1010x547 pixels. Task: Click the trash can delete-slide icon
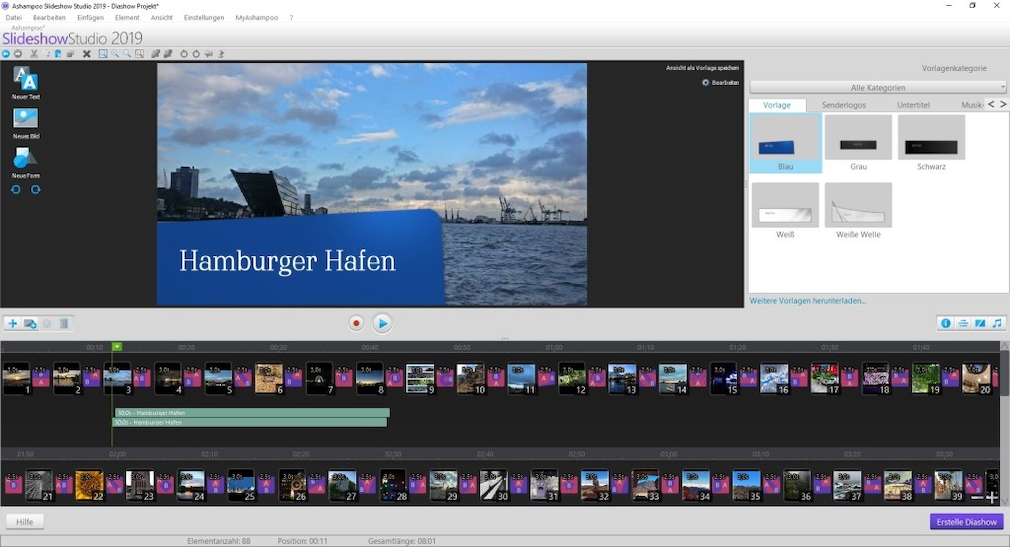pyautogui.click(x=64, y=323)
